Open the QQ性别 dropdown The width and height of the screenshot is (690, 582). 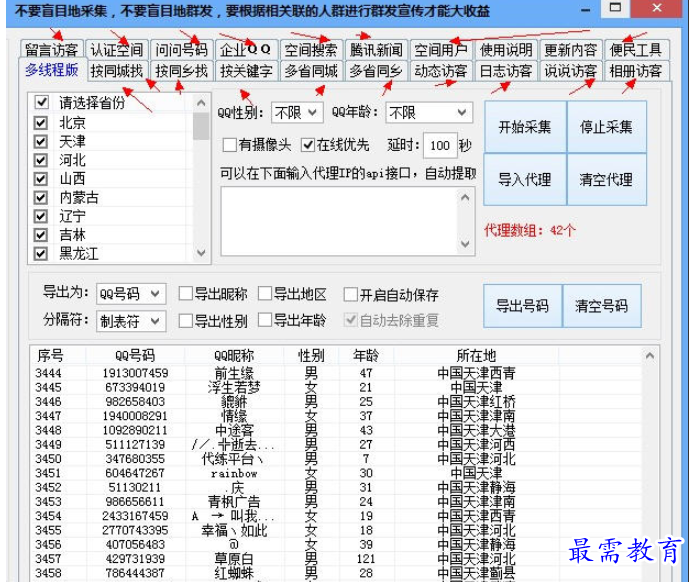click(x=297, y=113)
